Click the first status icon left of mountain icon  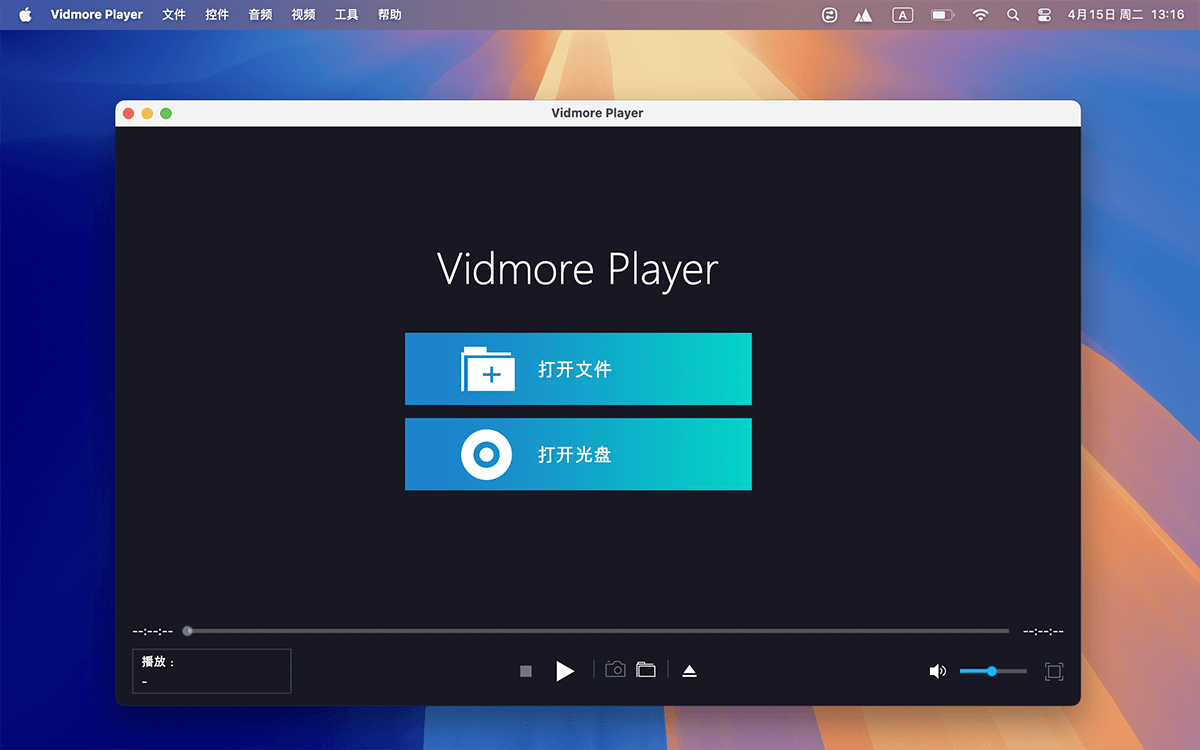[829, 15]
